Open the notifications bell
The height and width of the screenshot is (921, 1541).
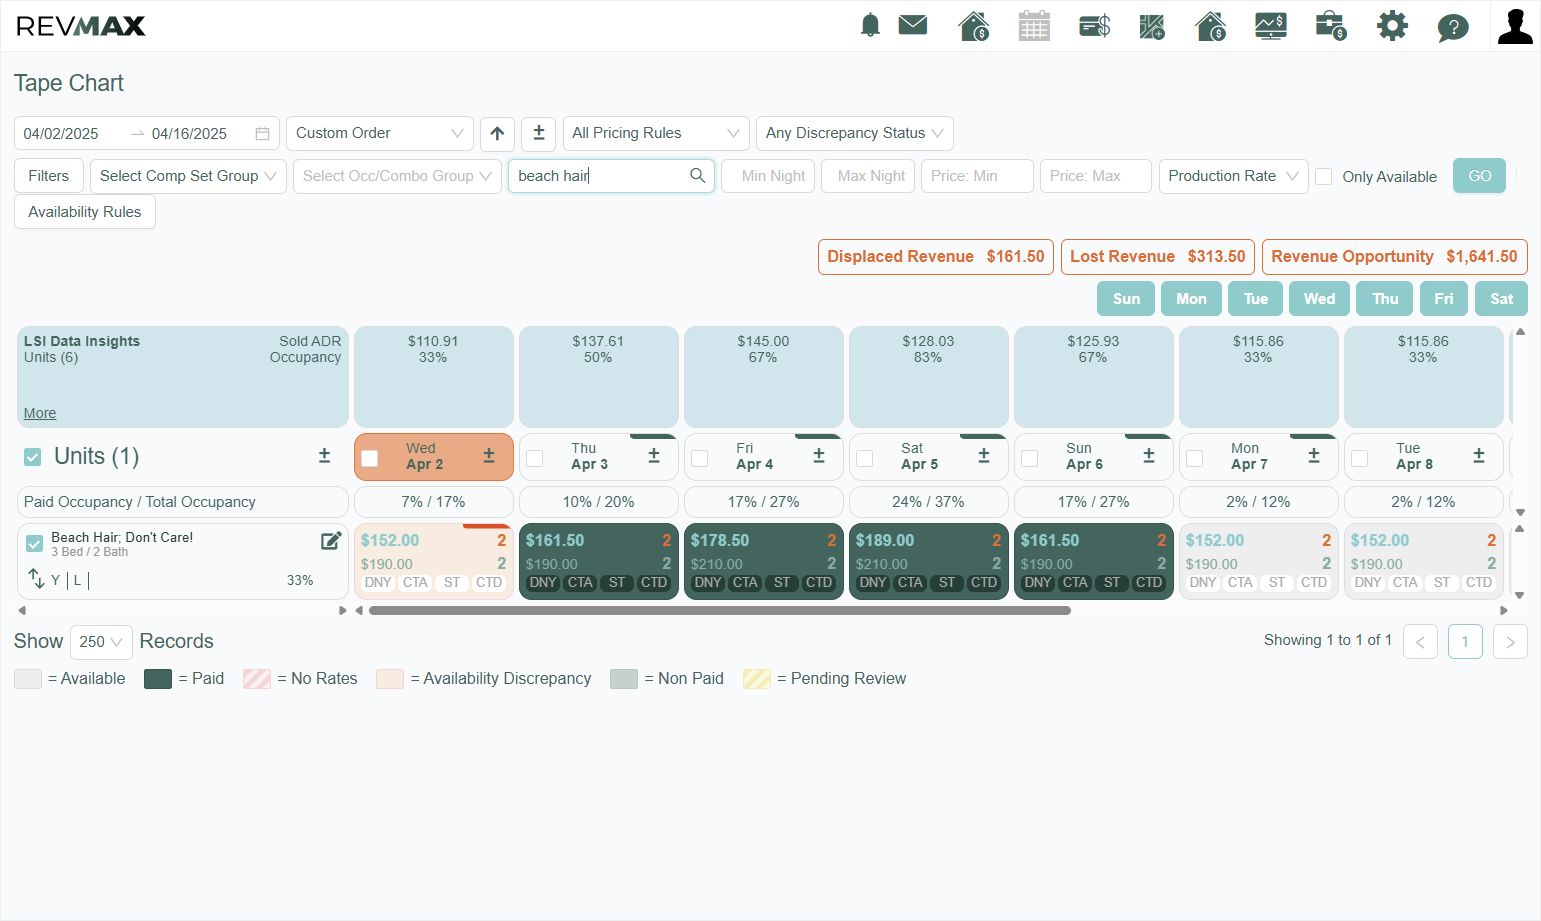click(870, 25)
